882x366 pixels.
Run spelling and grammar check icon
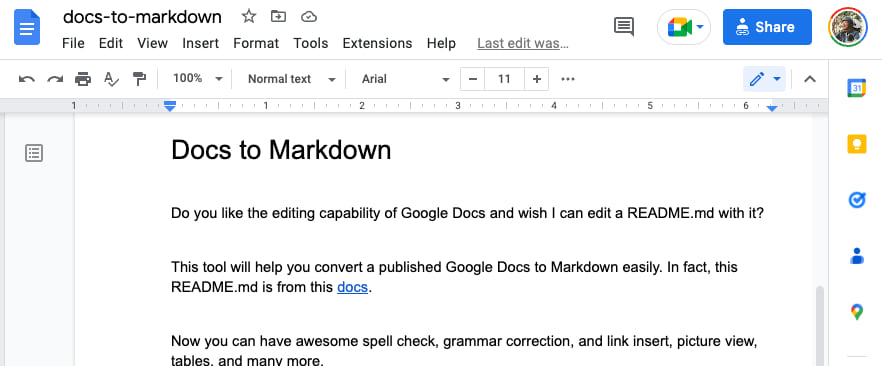coord(111,79)
